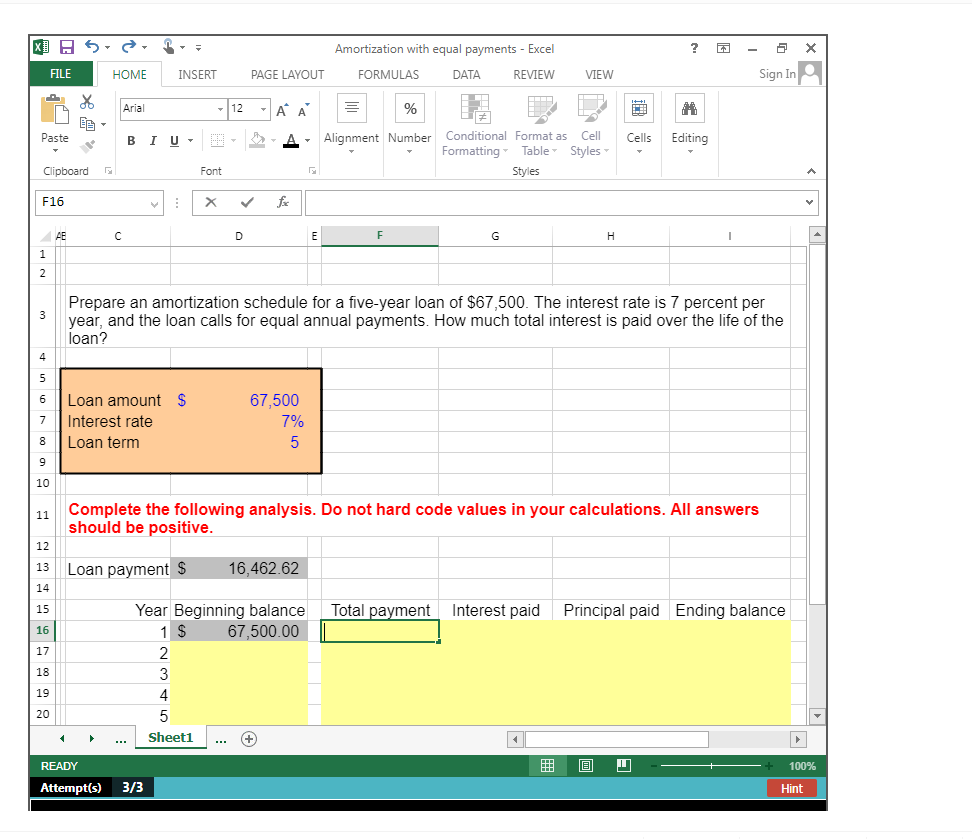Open the Font Size dropdown
Screen dimensions: 972x839
pos(265,108)
